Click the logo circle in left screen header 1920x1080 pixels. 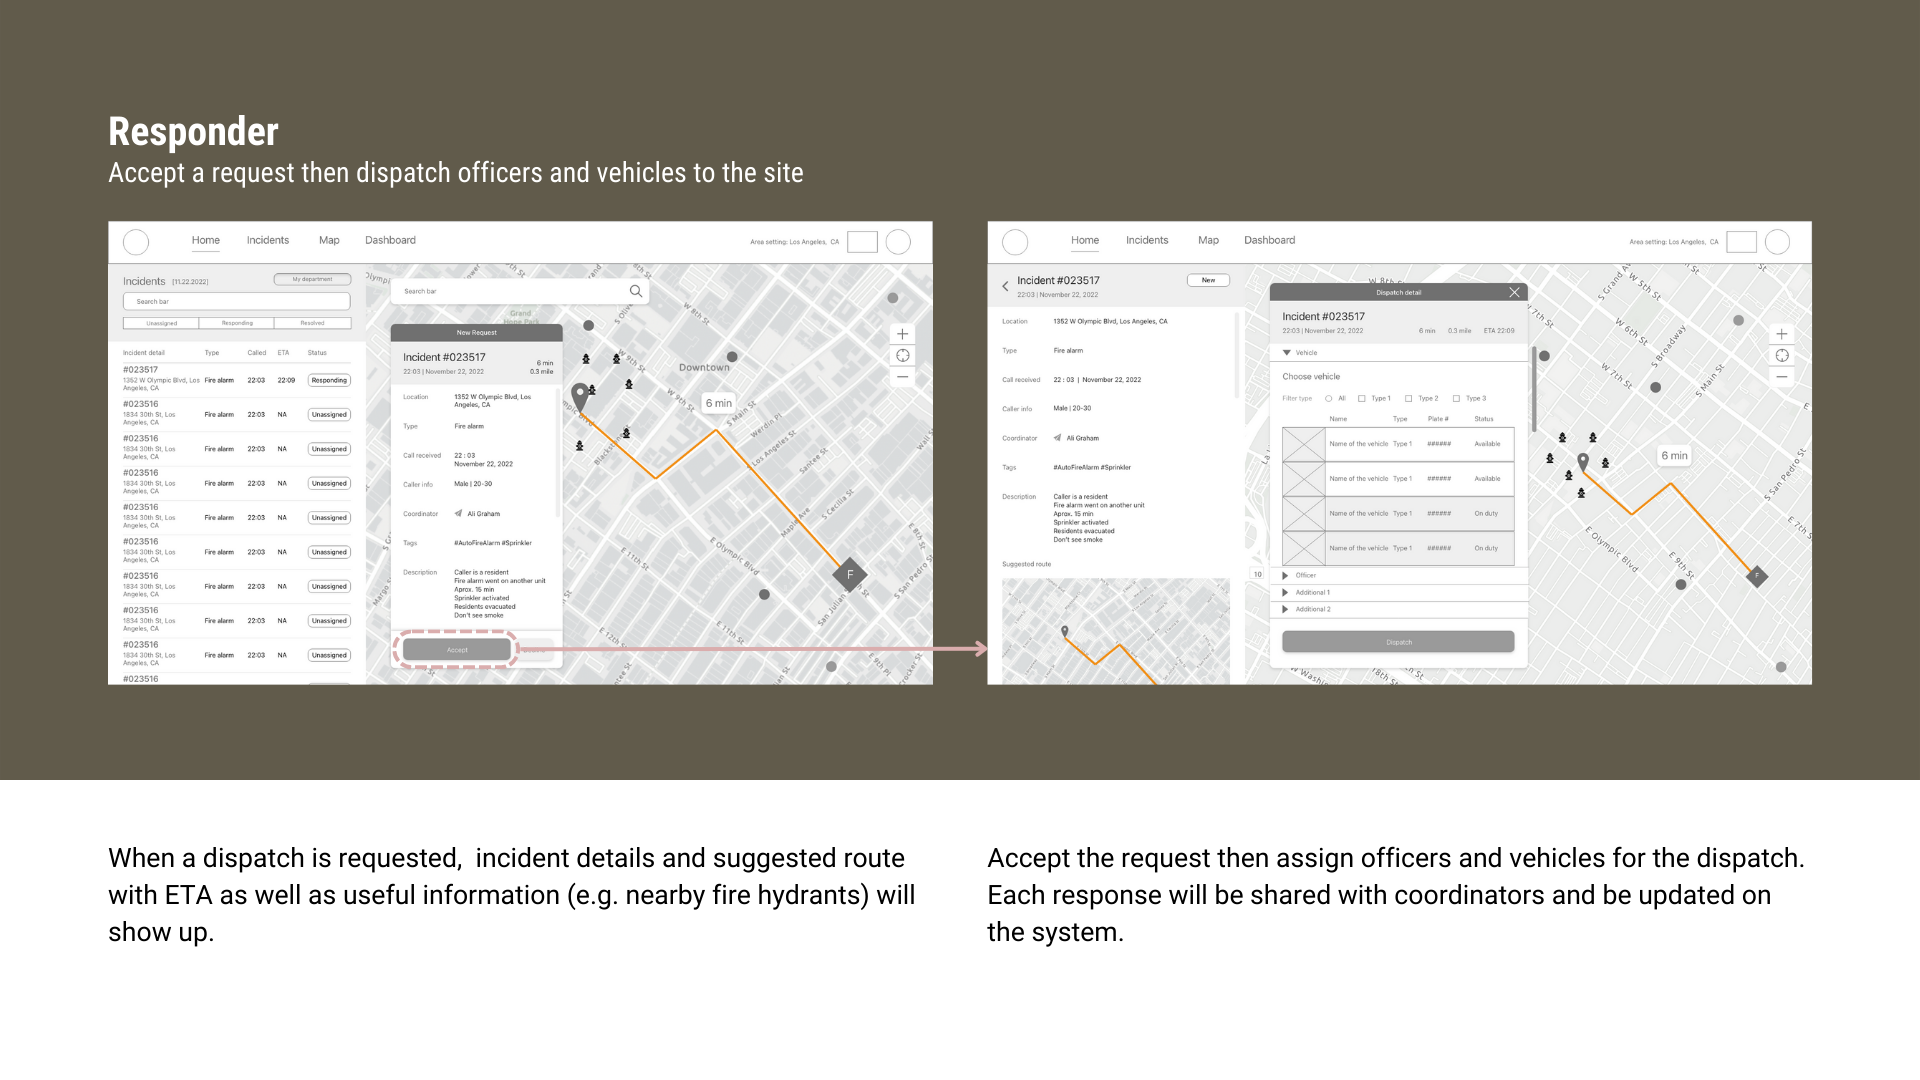click(x=136, y=242)
